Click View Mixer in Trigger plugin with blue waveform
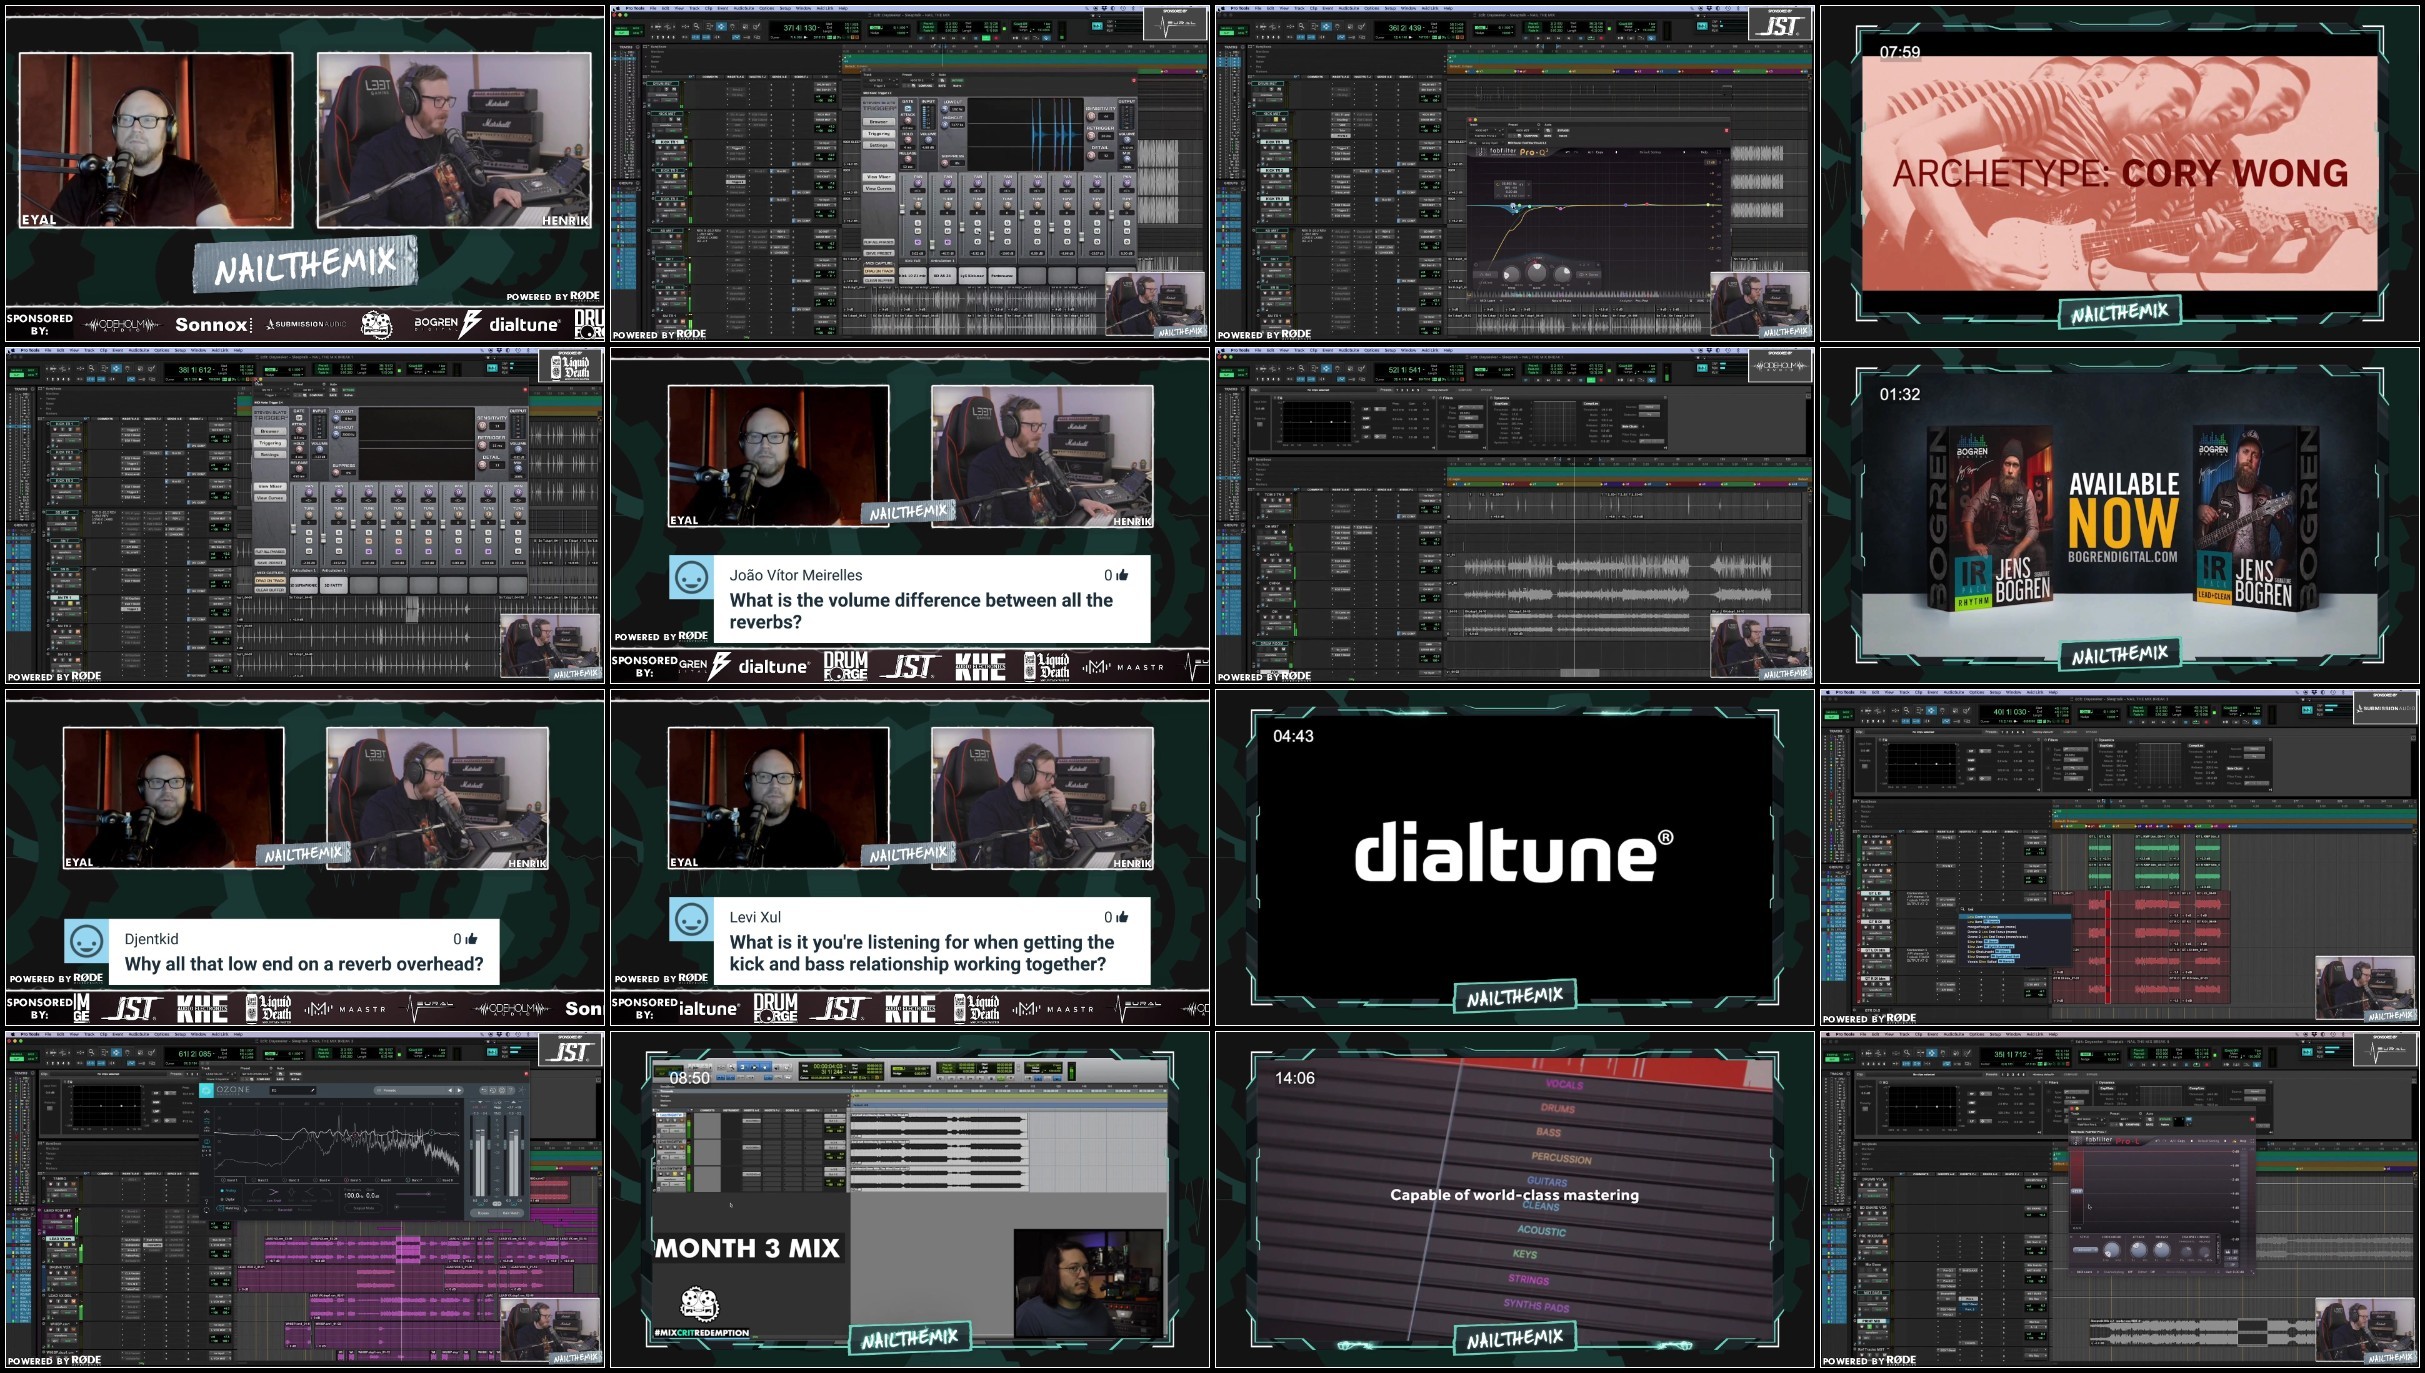This screenshot has width=2425, height=1373. tap(879, 177)
